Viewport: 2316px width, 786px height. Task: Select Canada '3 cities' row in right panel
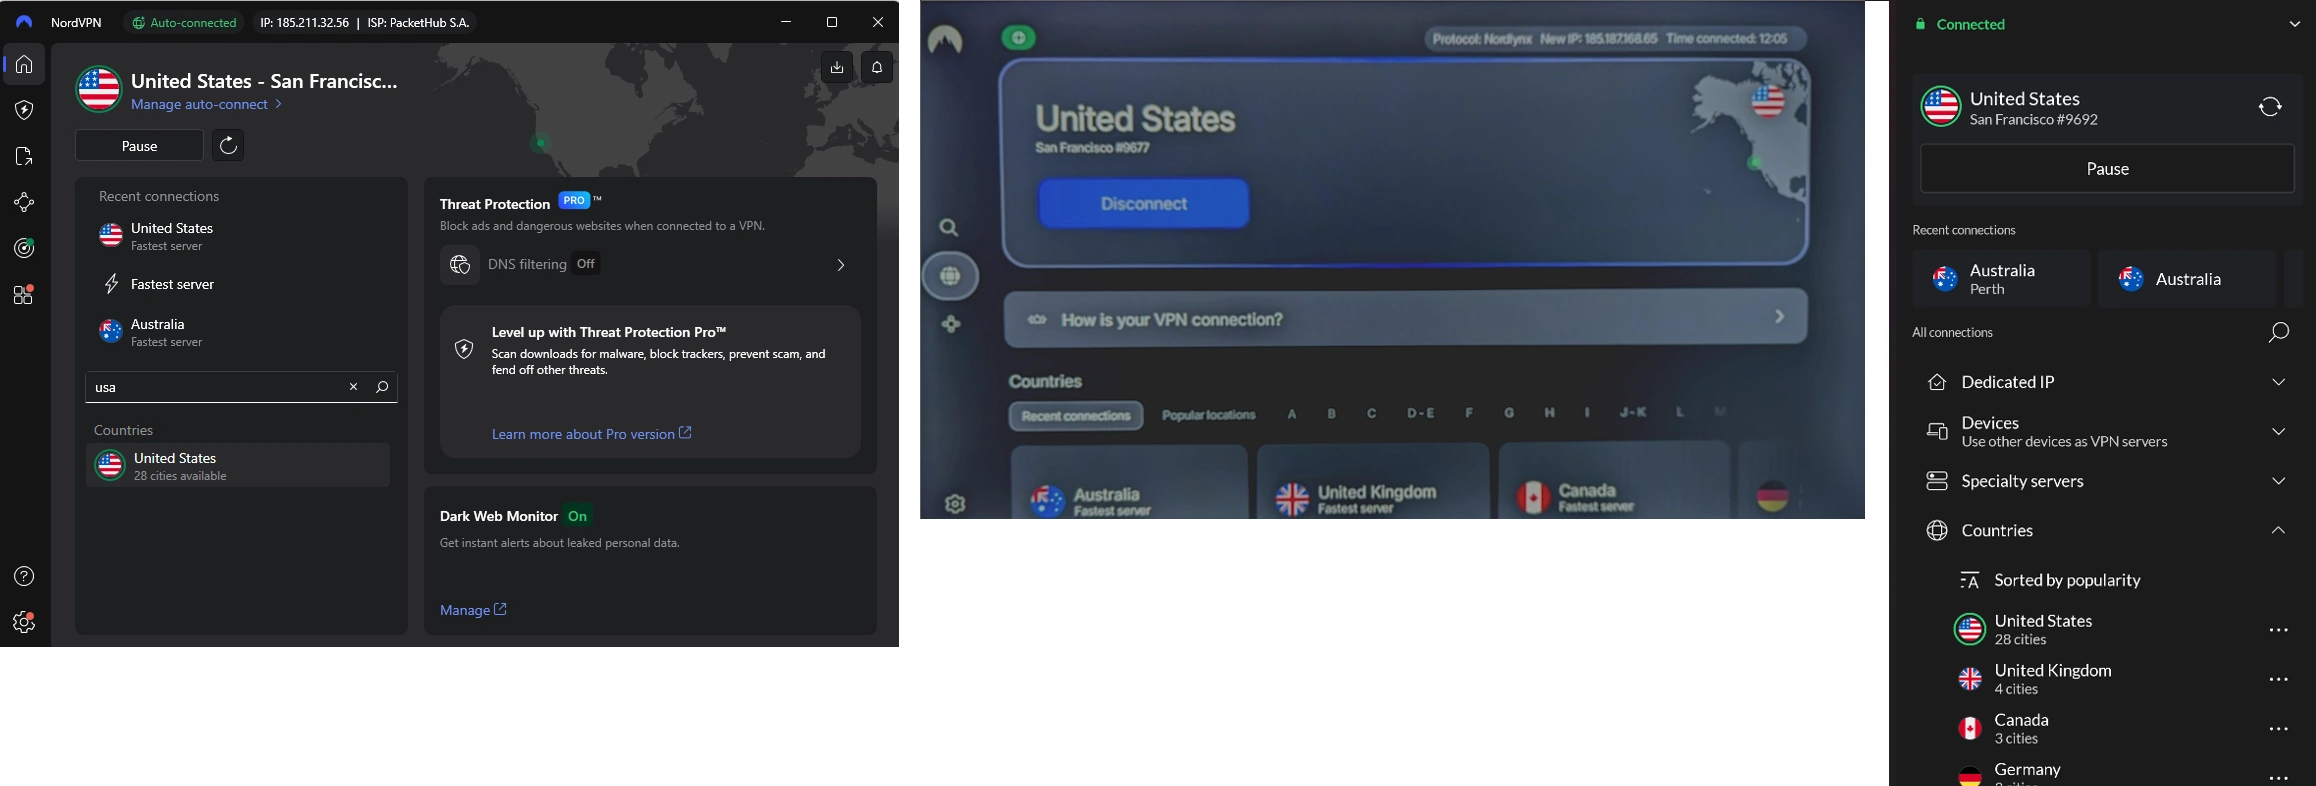[x=2107, y=729]
